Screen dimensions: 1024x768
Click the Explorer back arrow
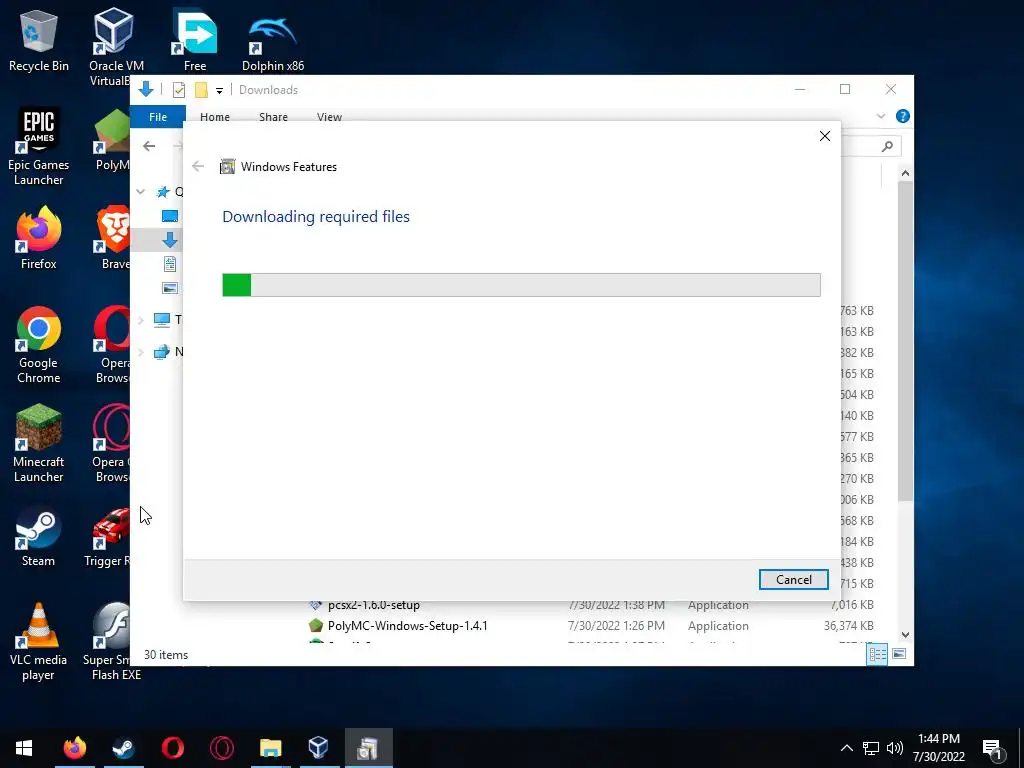149,146
